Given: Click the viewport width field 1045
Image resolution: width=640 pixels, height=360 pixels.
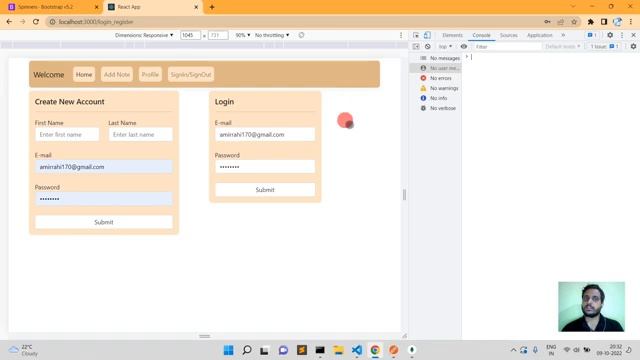Looking at the screenshot, I should click(x=190, y=35).
